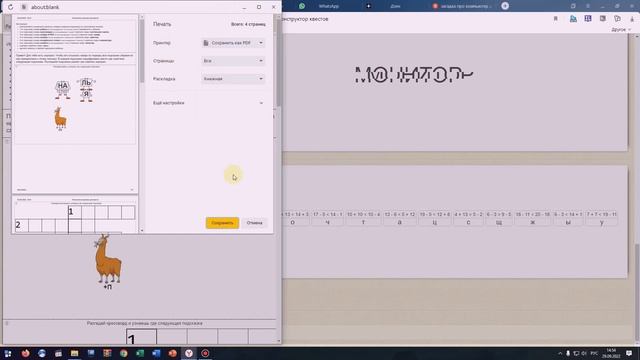Click the first page print preview thumbnail
The image size is (640, 360).
point(75,104)
